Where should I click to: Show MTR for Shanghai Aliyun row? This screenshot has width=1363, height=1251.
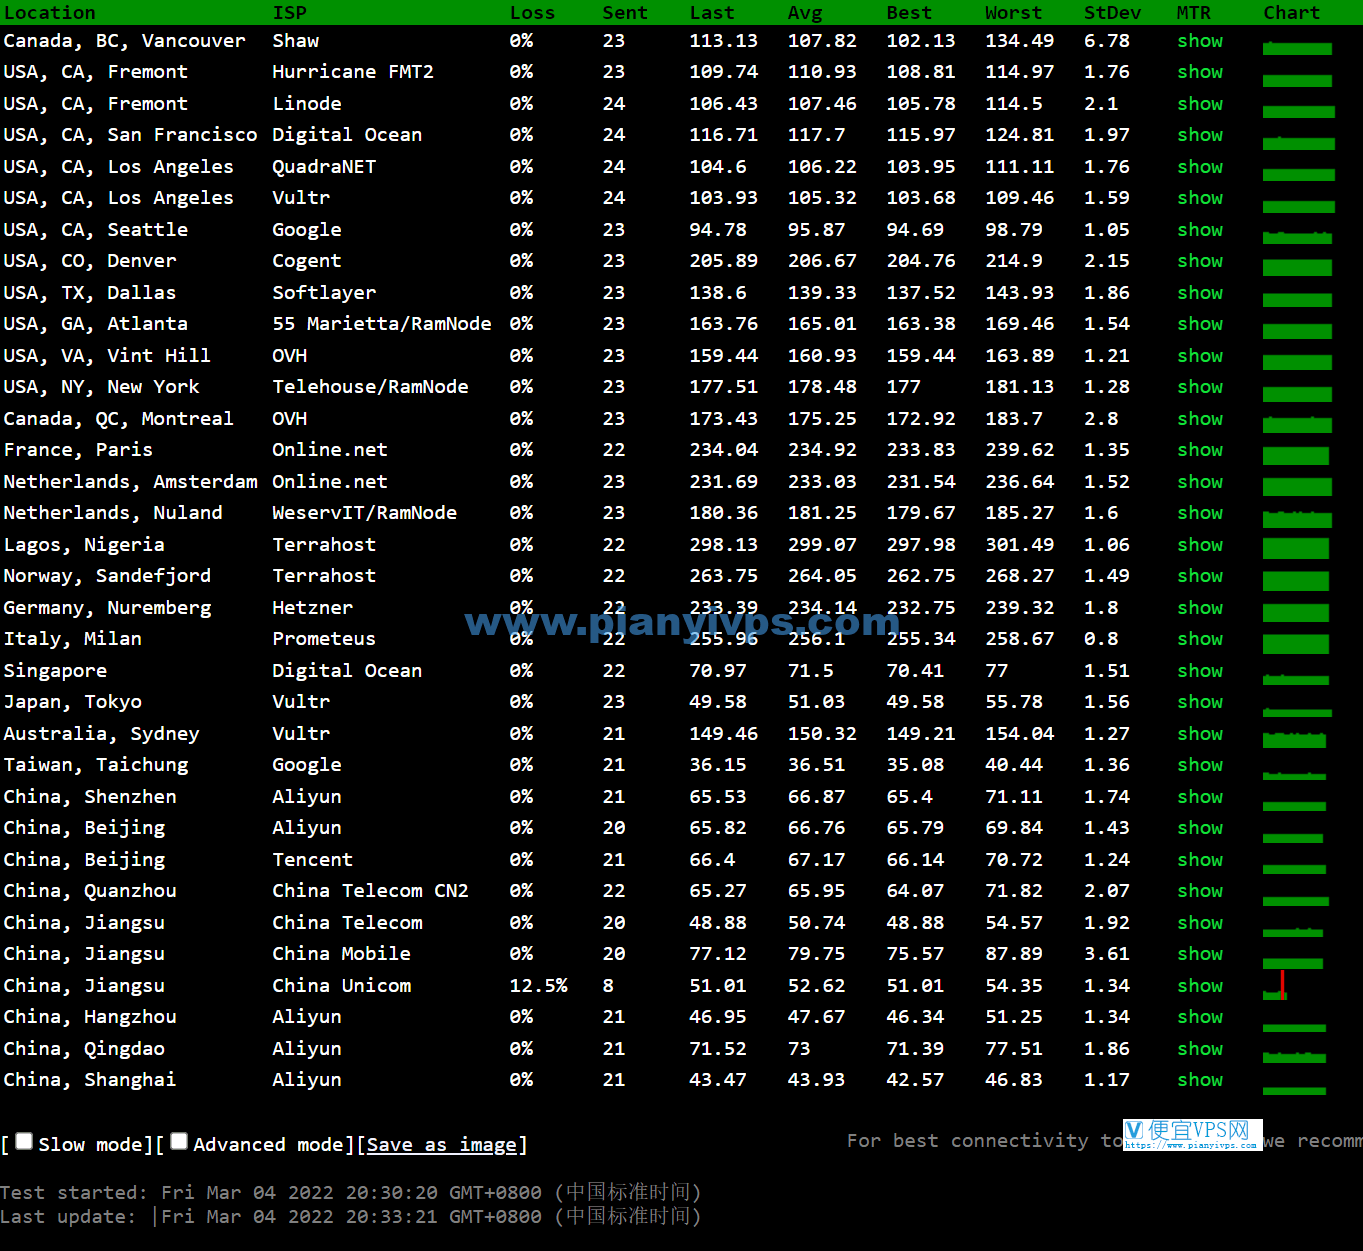coord(1200,1080)
